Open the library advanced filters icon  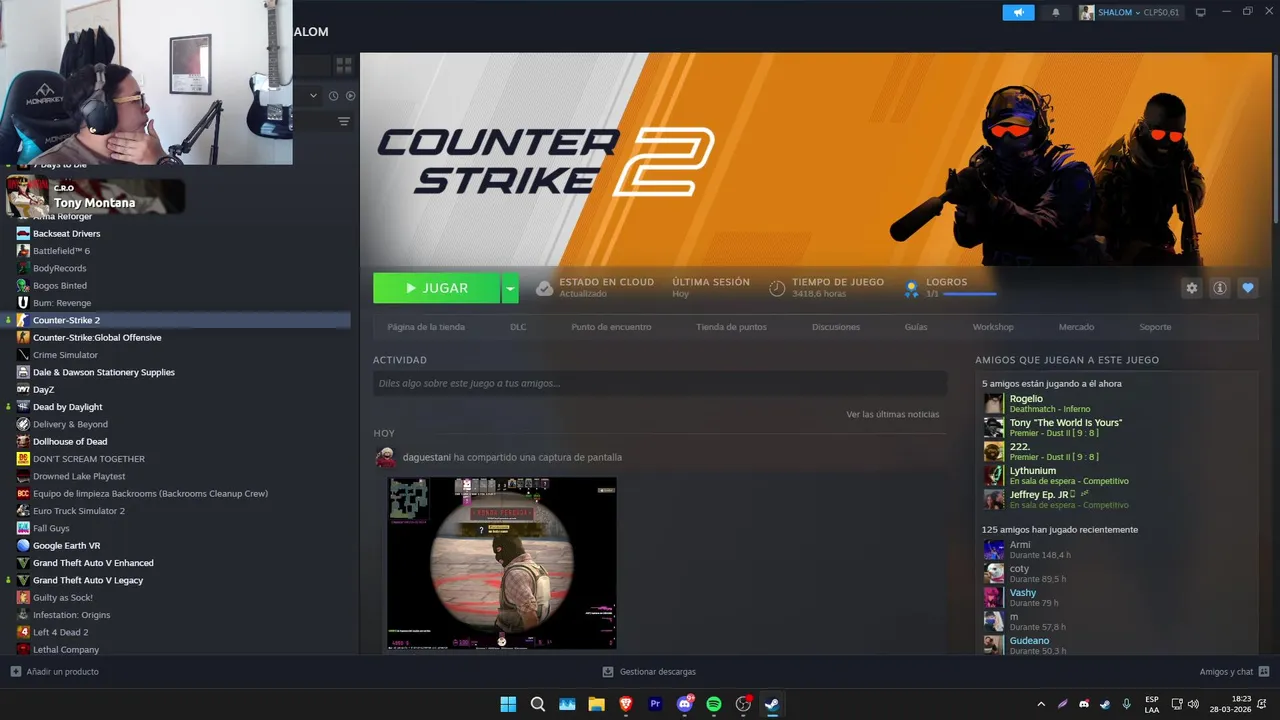[x=343, y=121]
